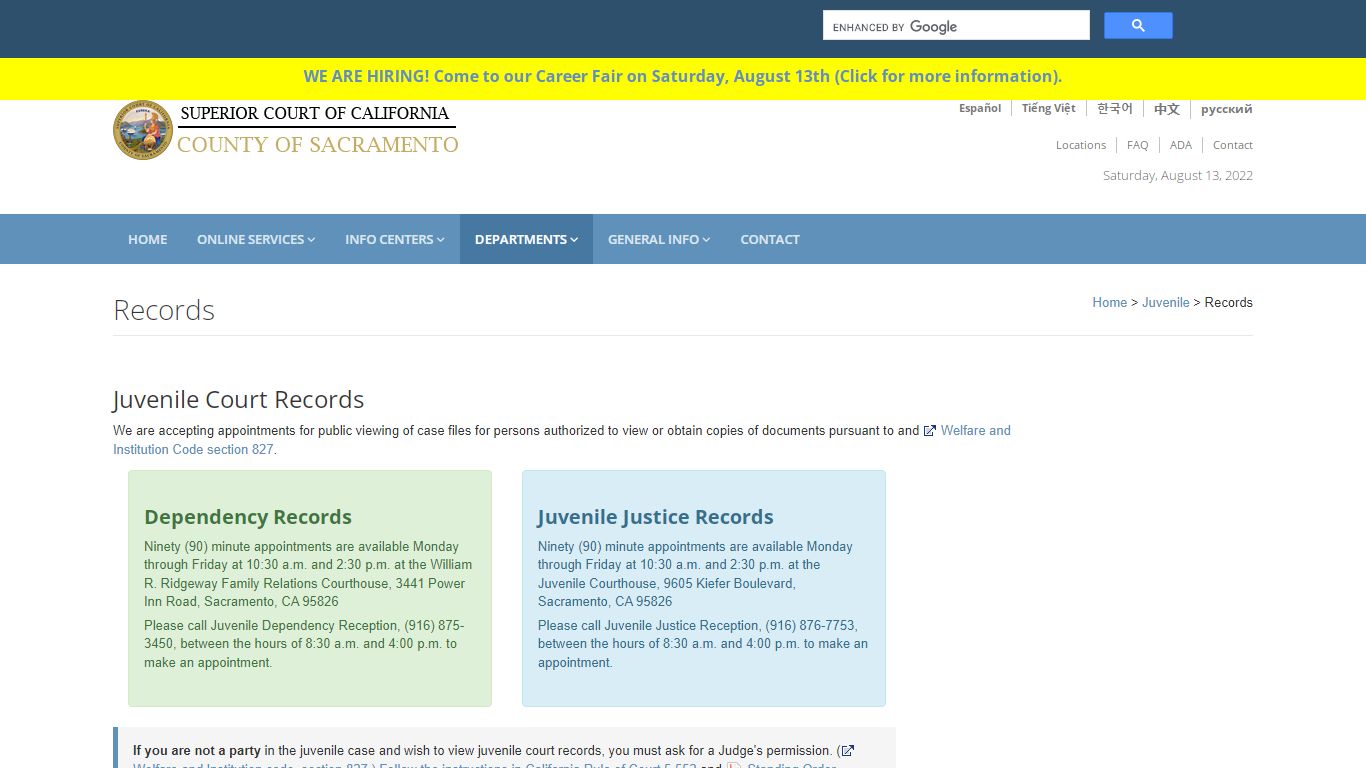Open CONTACT in the navigation bar
The height and width of the screenshot is (768, 1366).
click(770, 239)
